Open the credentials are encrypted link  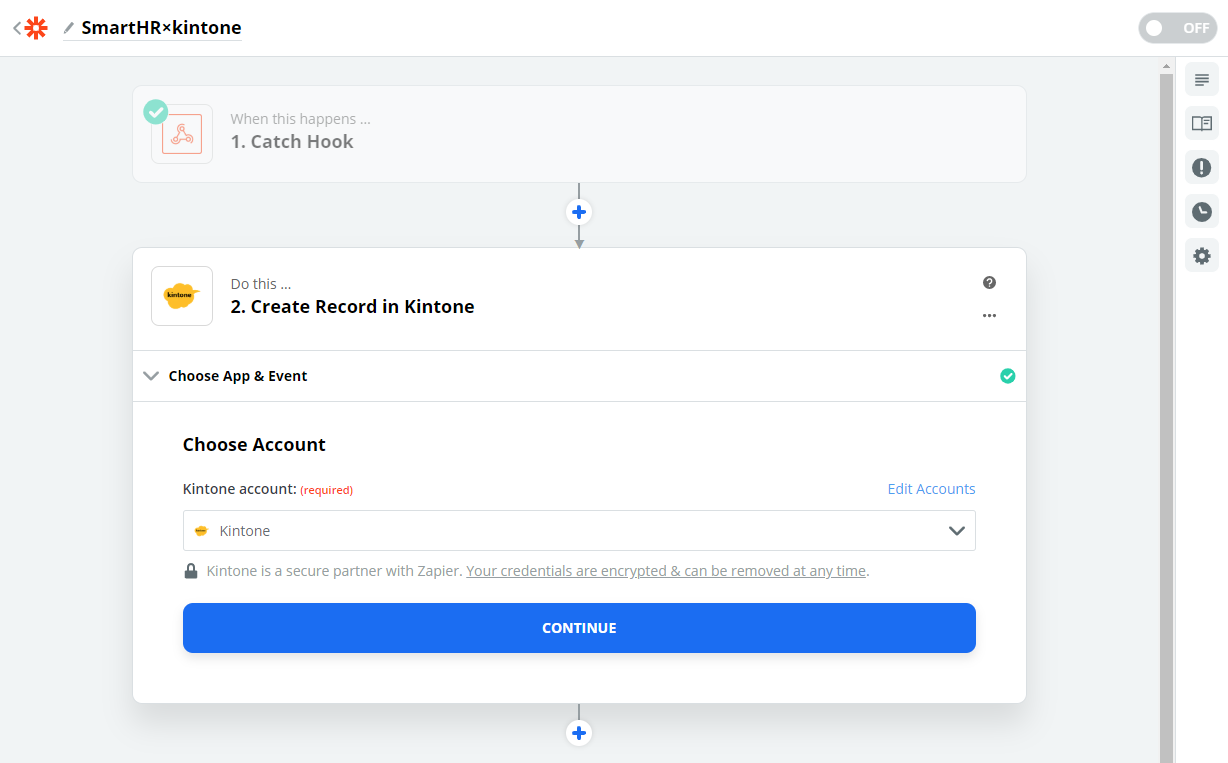[666, 571]
